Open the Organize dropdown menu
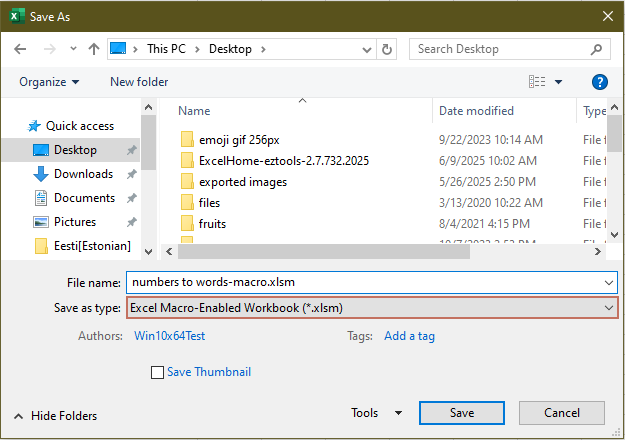This screenshot has height=440, width=625. 49,82
